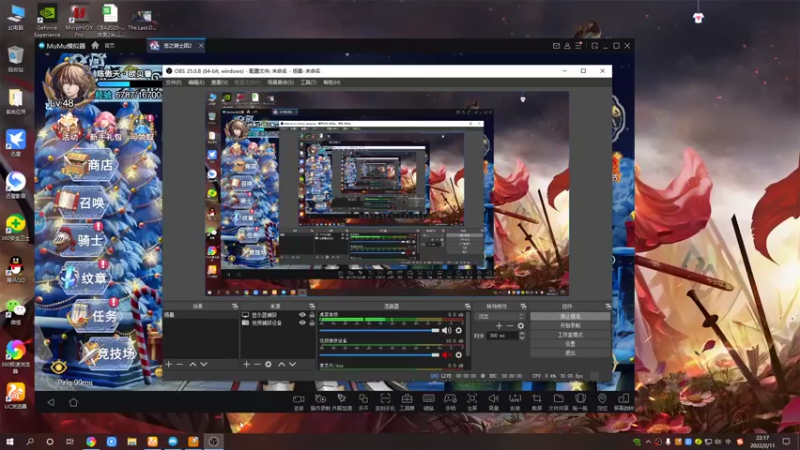Toggle lock on display capture source
This screenshot has width=800, height=450.
pos(312,315)
